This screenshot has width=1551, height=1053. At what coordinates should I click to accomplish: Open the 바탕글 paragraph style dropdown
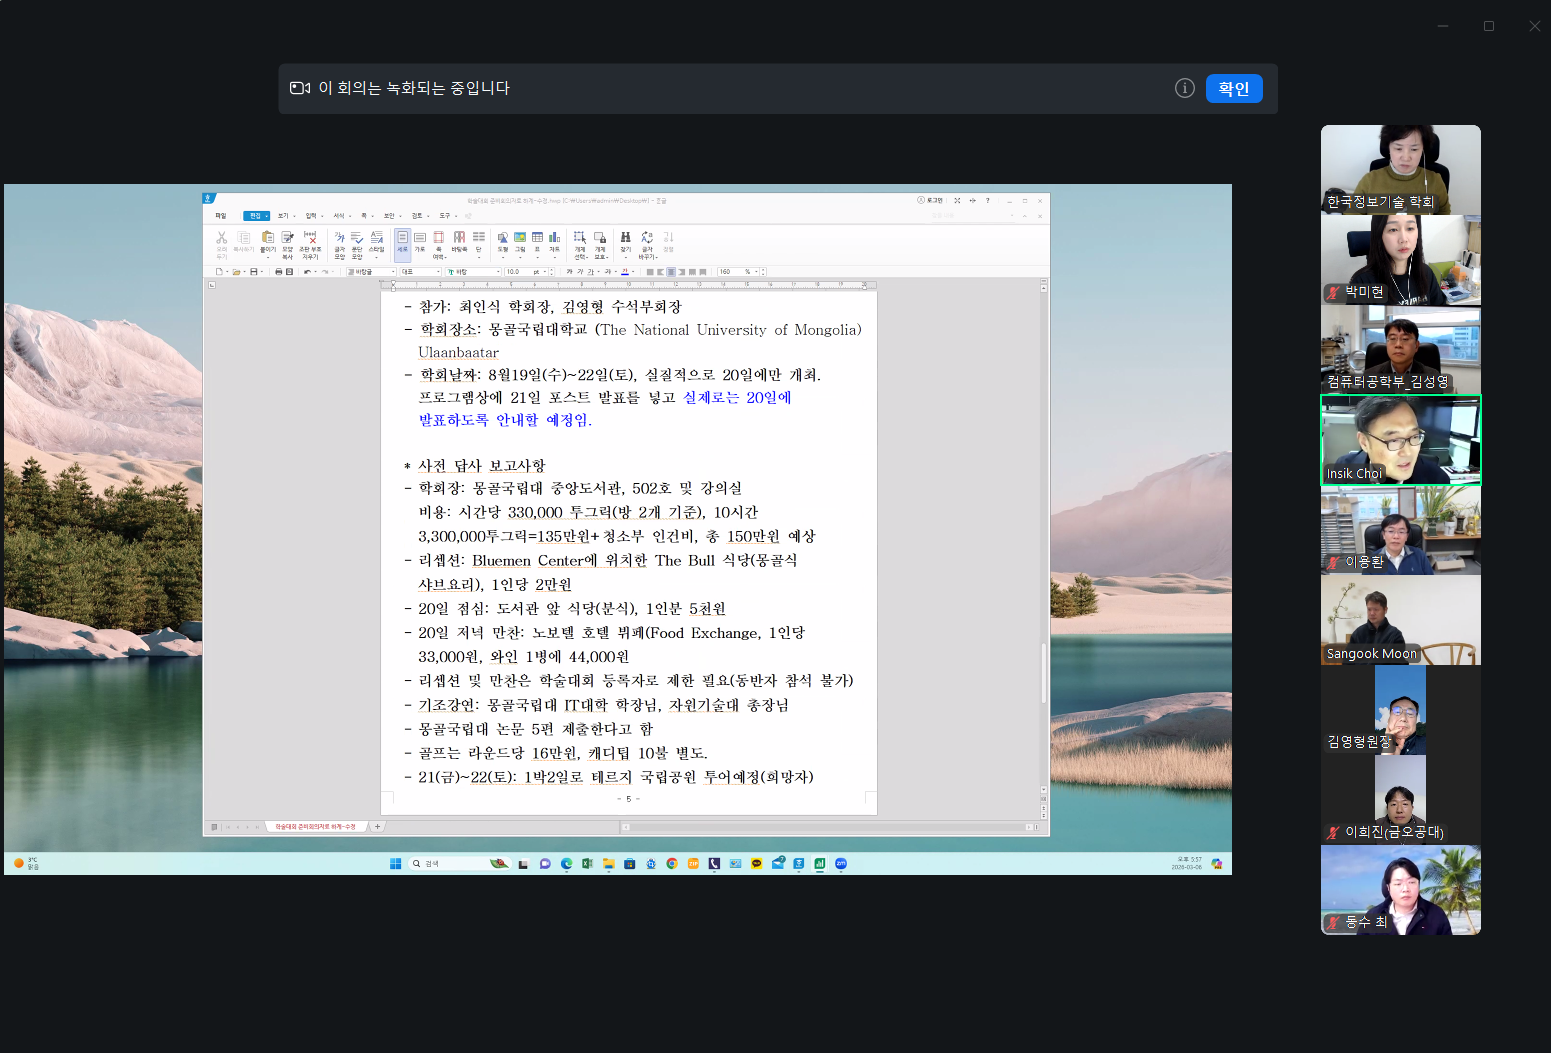click(371, 272)
